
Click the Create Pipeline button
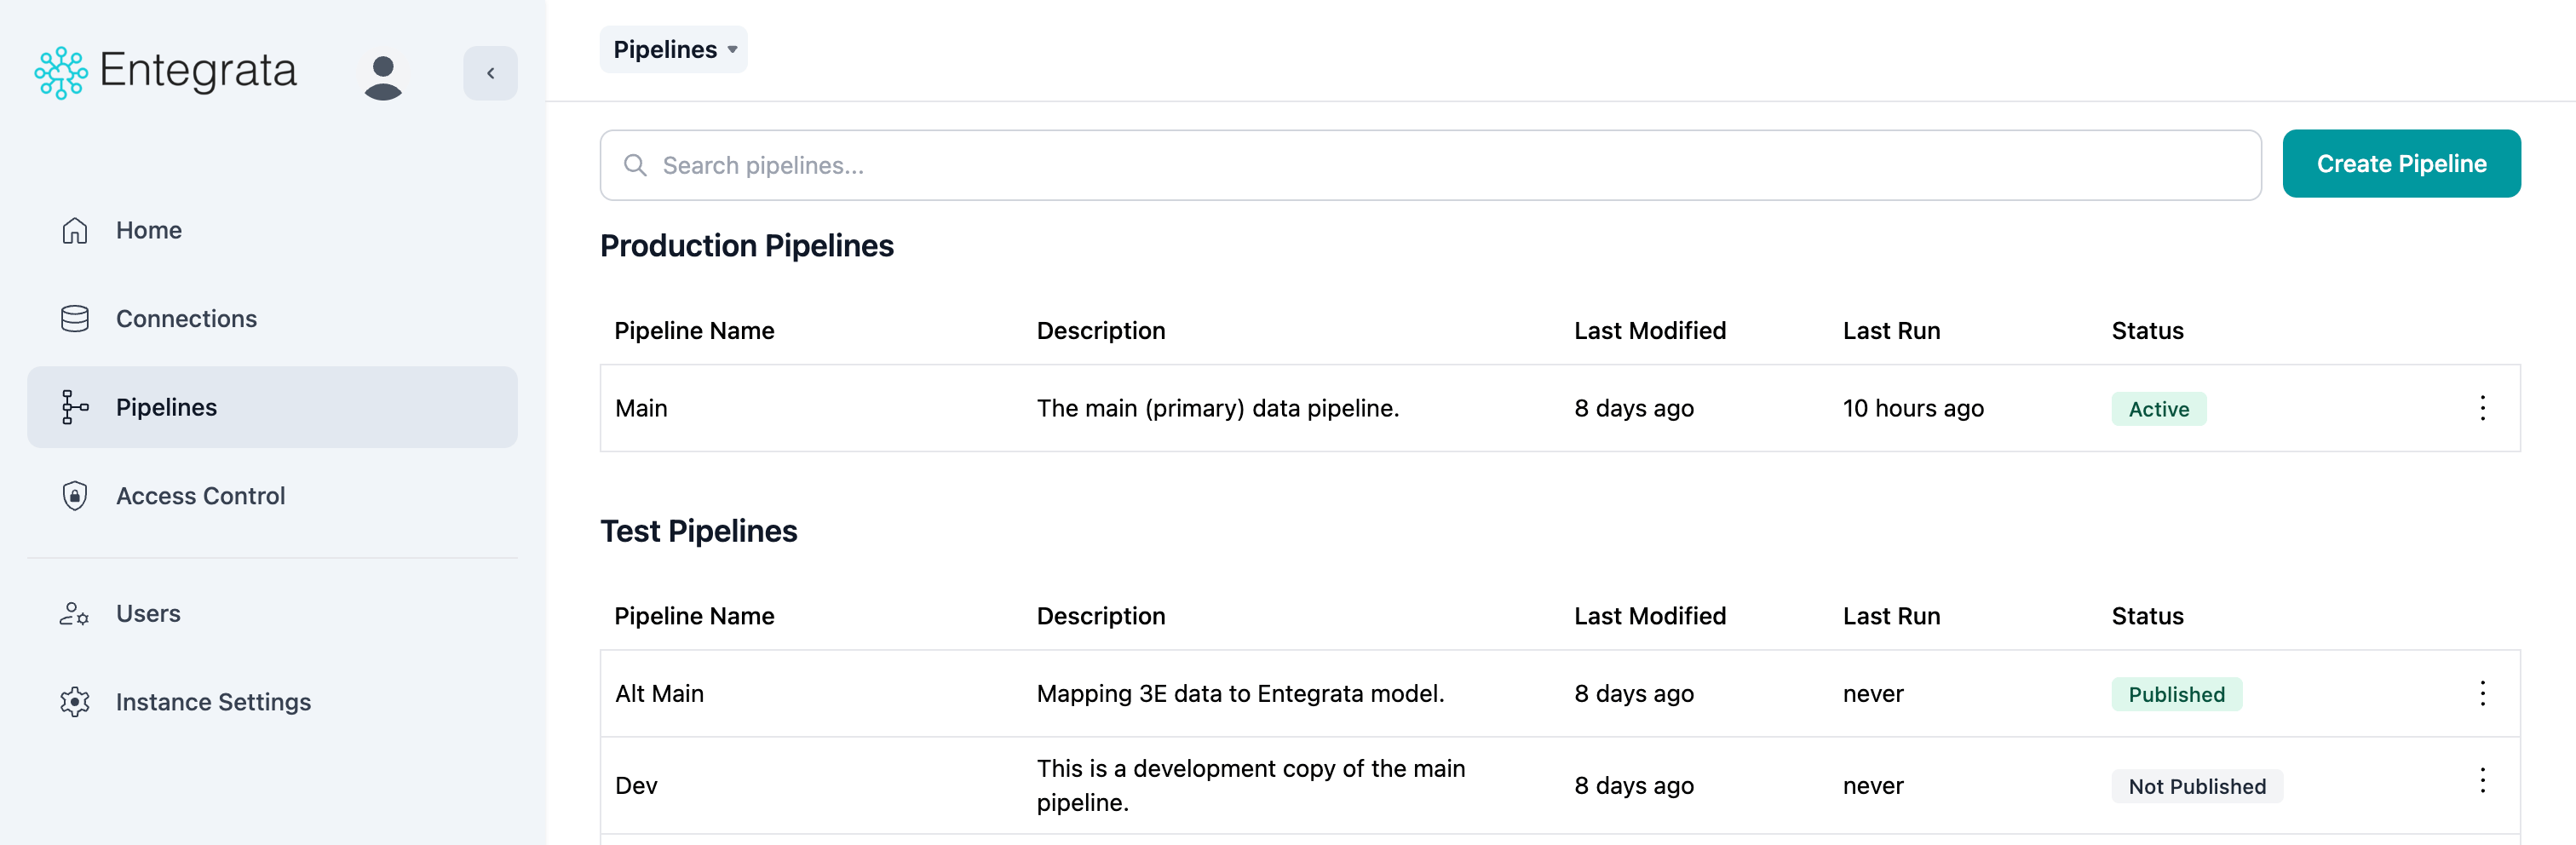click(2401, 164)
